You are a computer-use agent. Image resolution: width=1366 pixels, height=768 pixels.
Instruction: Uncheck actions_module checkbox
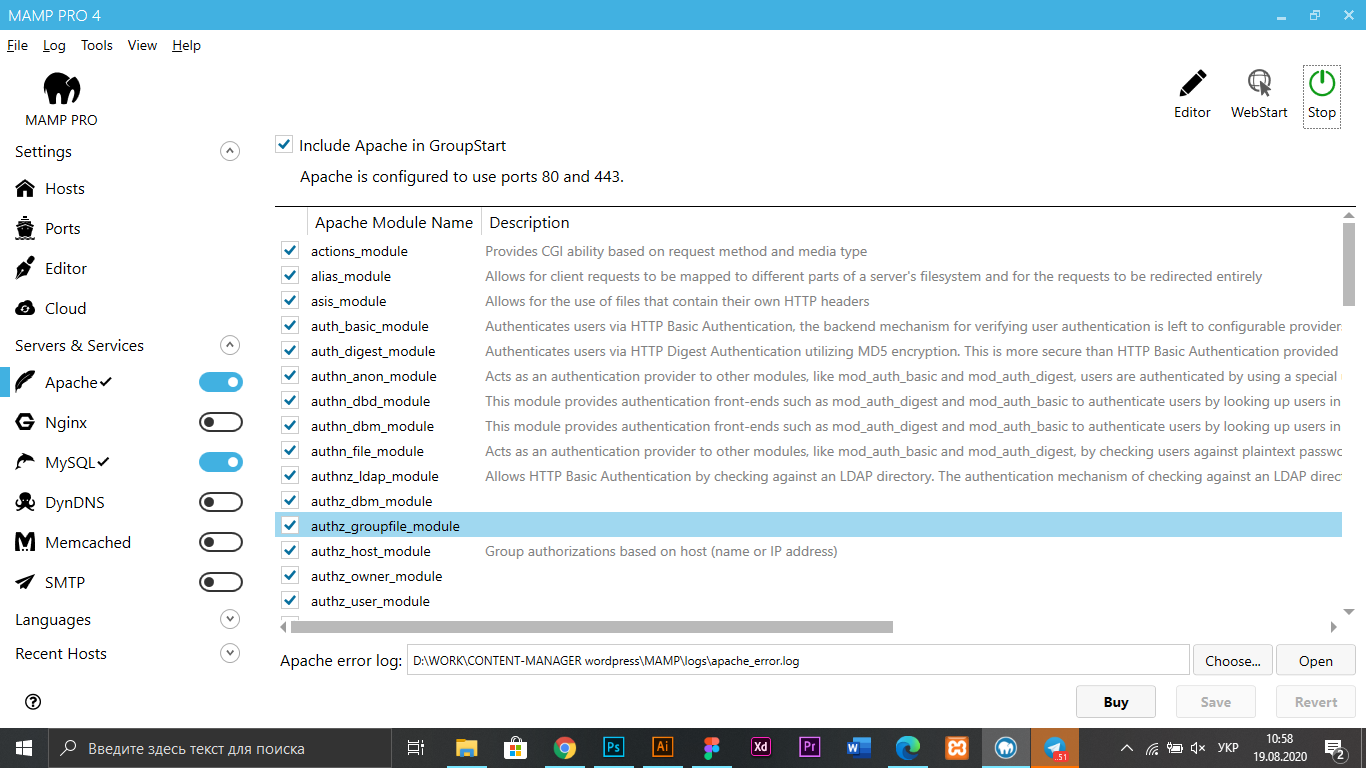290,250
